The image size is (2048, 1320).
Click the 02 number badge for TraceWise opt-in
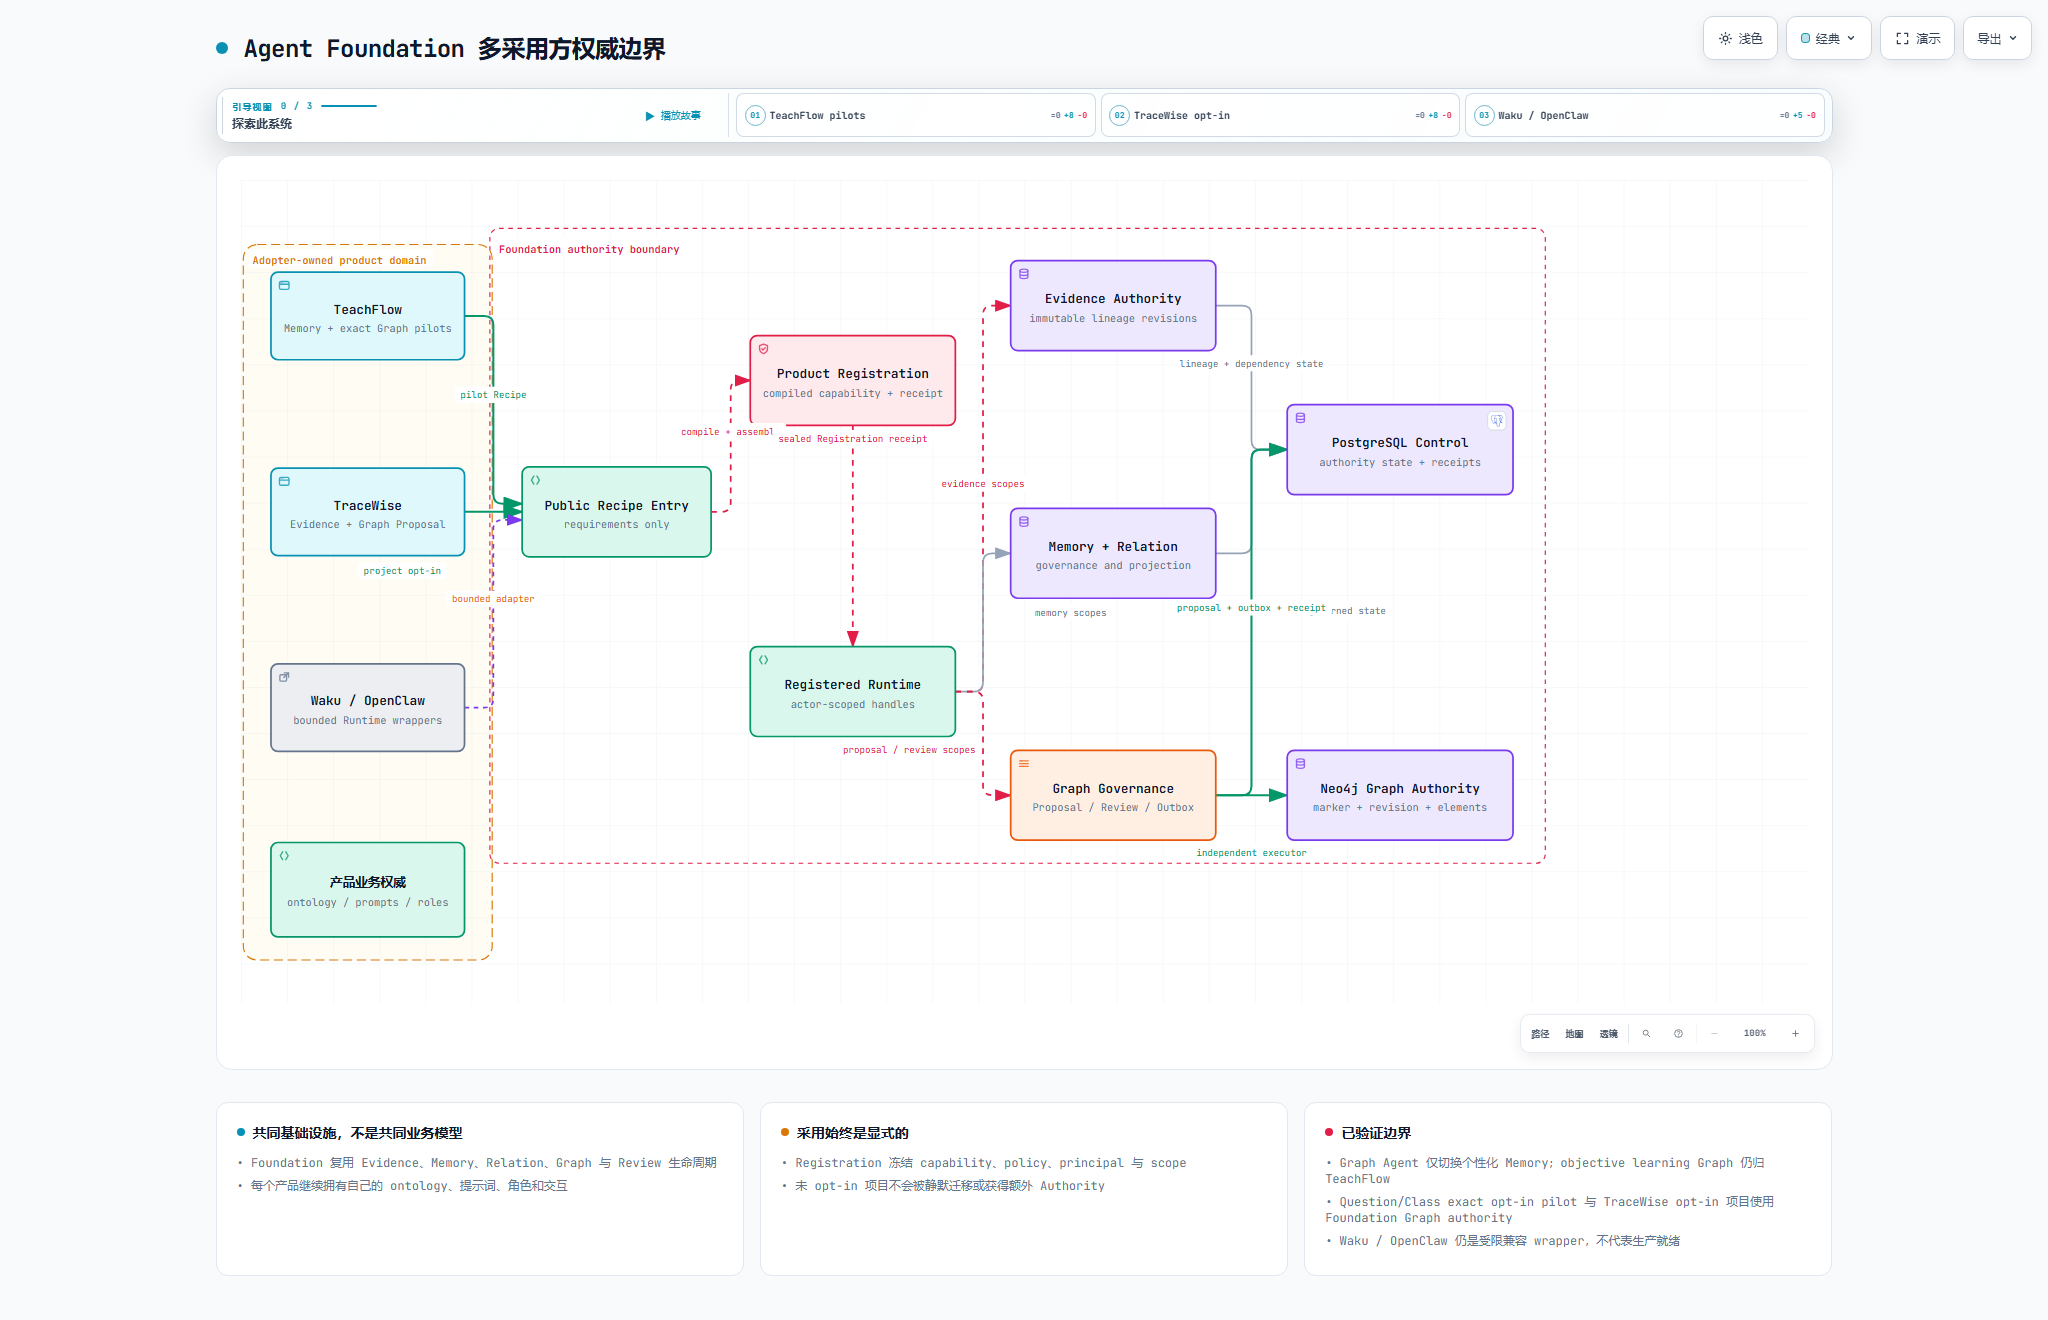[x=1120, y=115]
